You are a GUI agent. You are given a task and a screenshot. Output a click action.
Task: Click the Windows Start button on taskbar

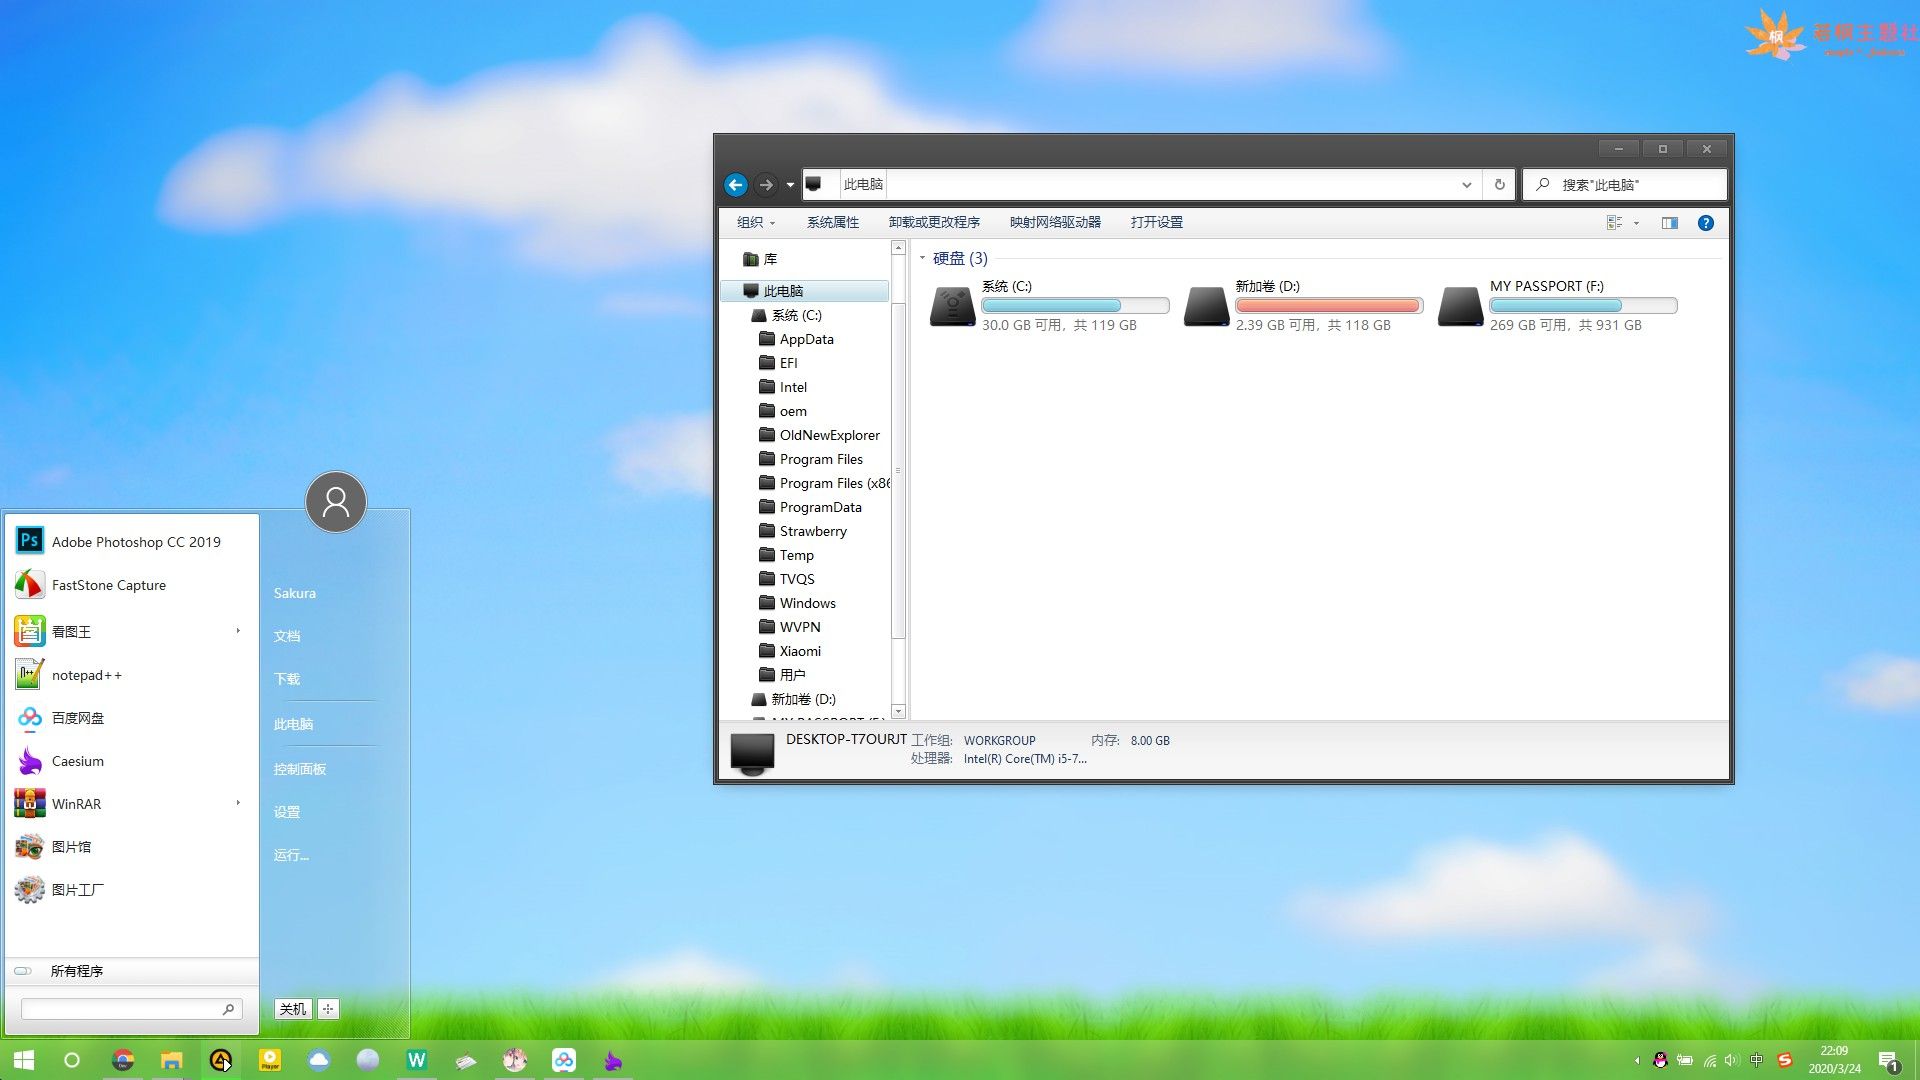tap(24, 1060)
